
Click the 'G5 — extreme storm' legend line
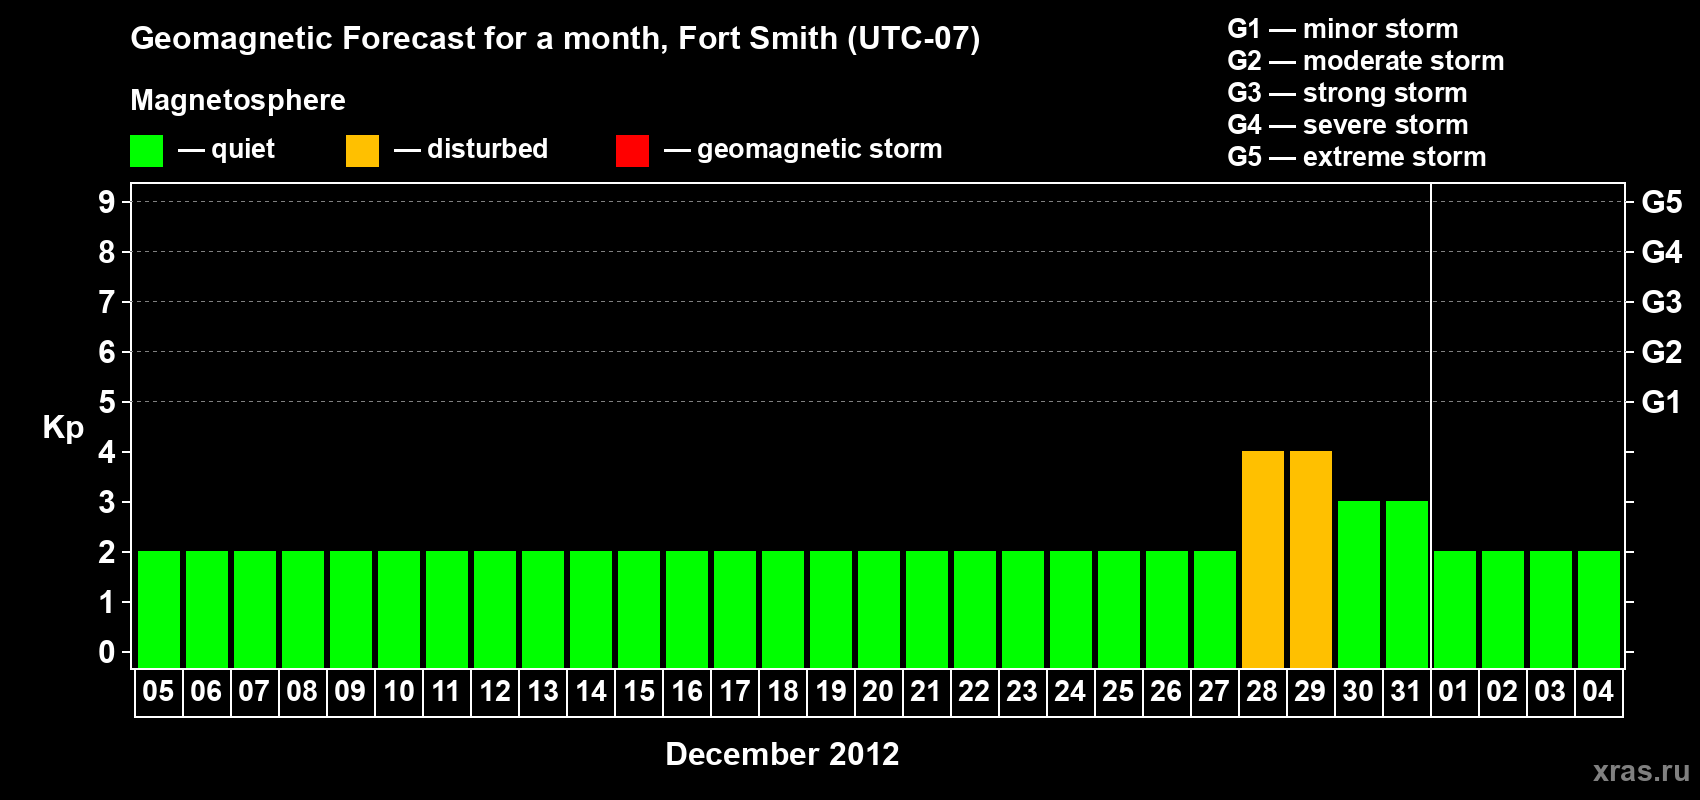(x=1357, y=157)
